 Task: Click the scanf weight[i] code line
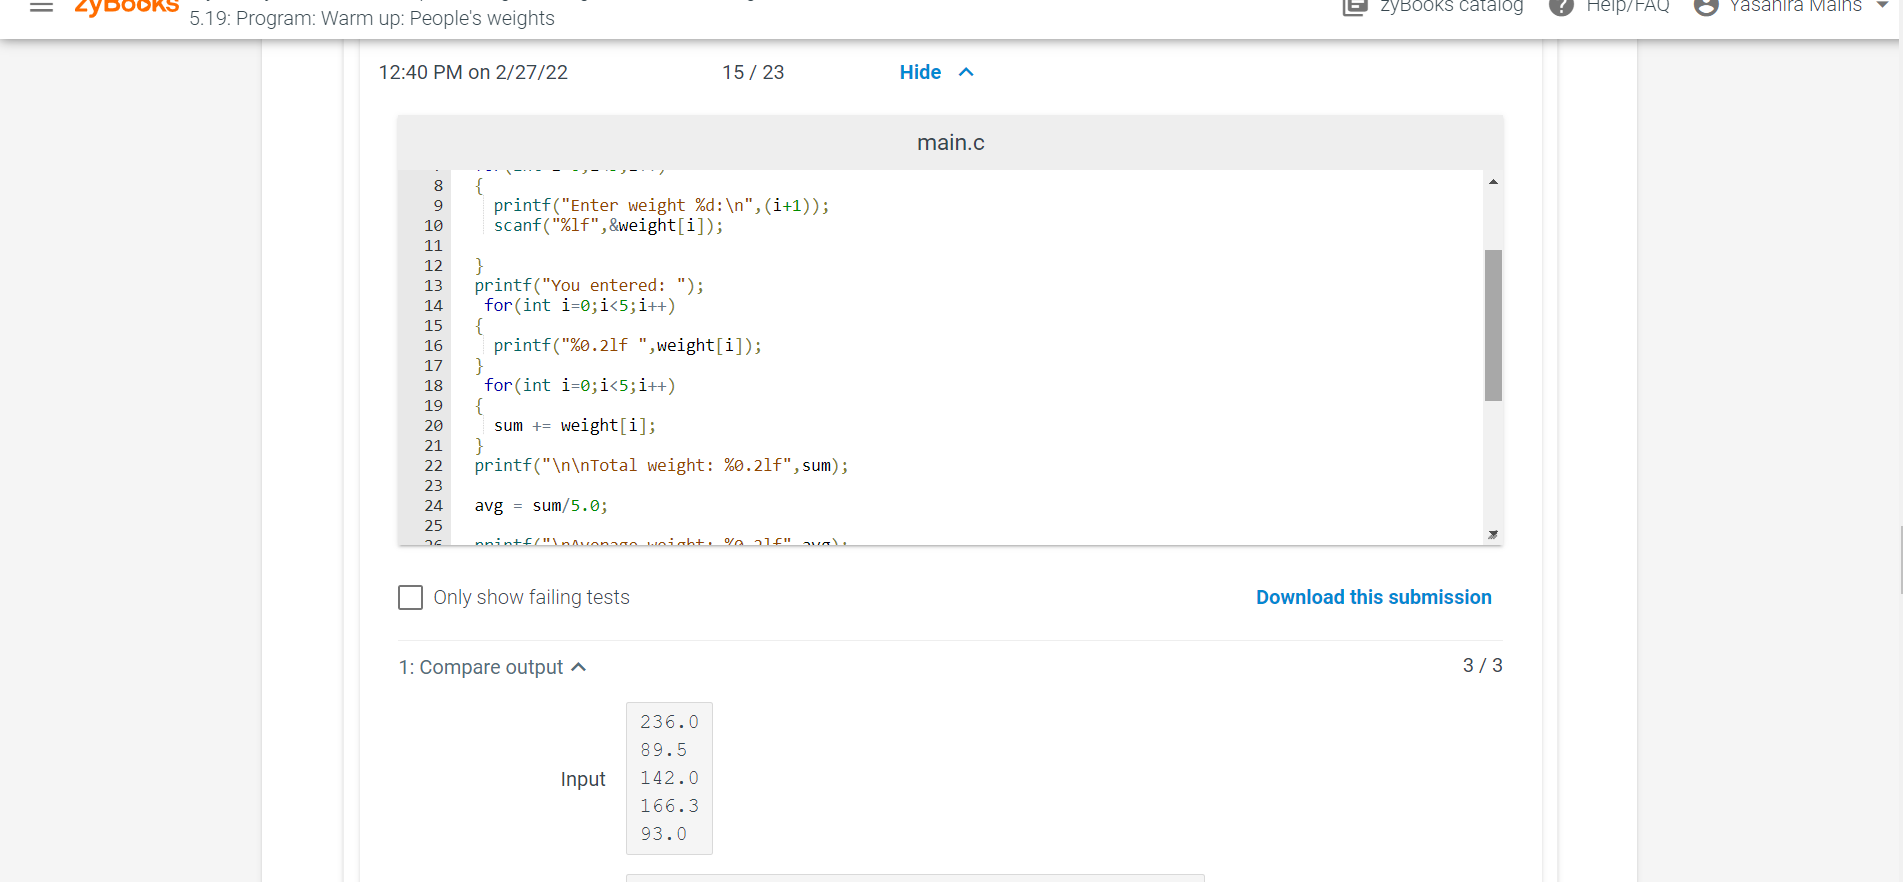pyautogui.click(x=608, y=226)
